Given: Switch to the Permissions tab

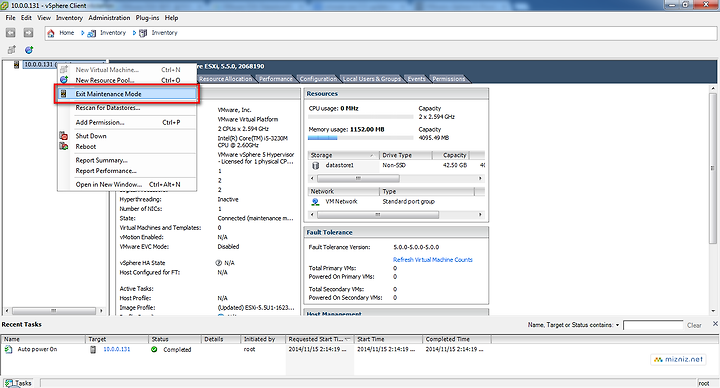Looking at the screenshot, I should click(449, 79).
